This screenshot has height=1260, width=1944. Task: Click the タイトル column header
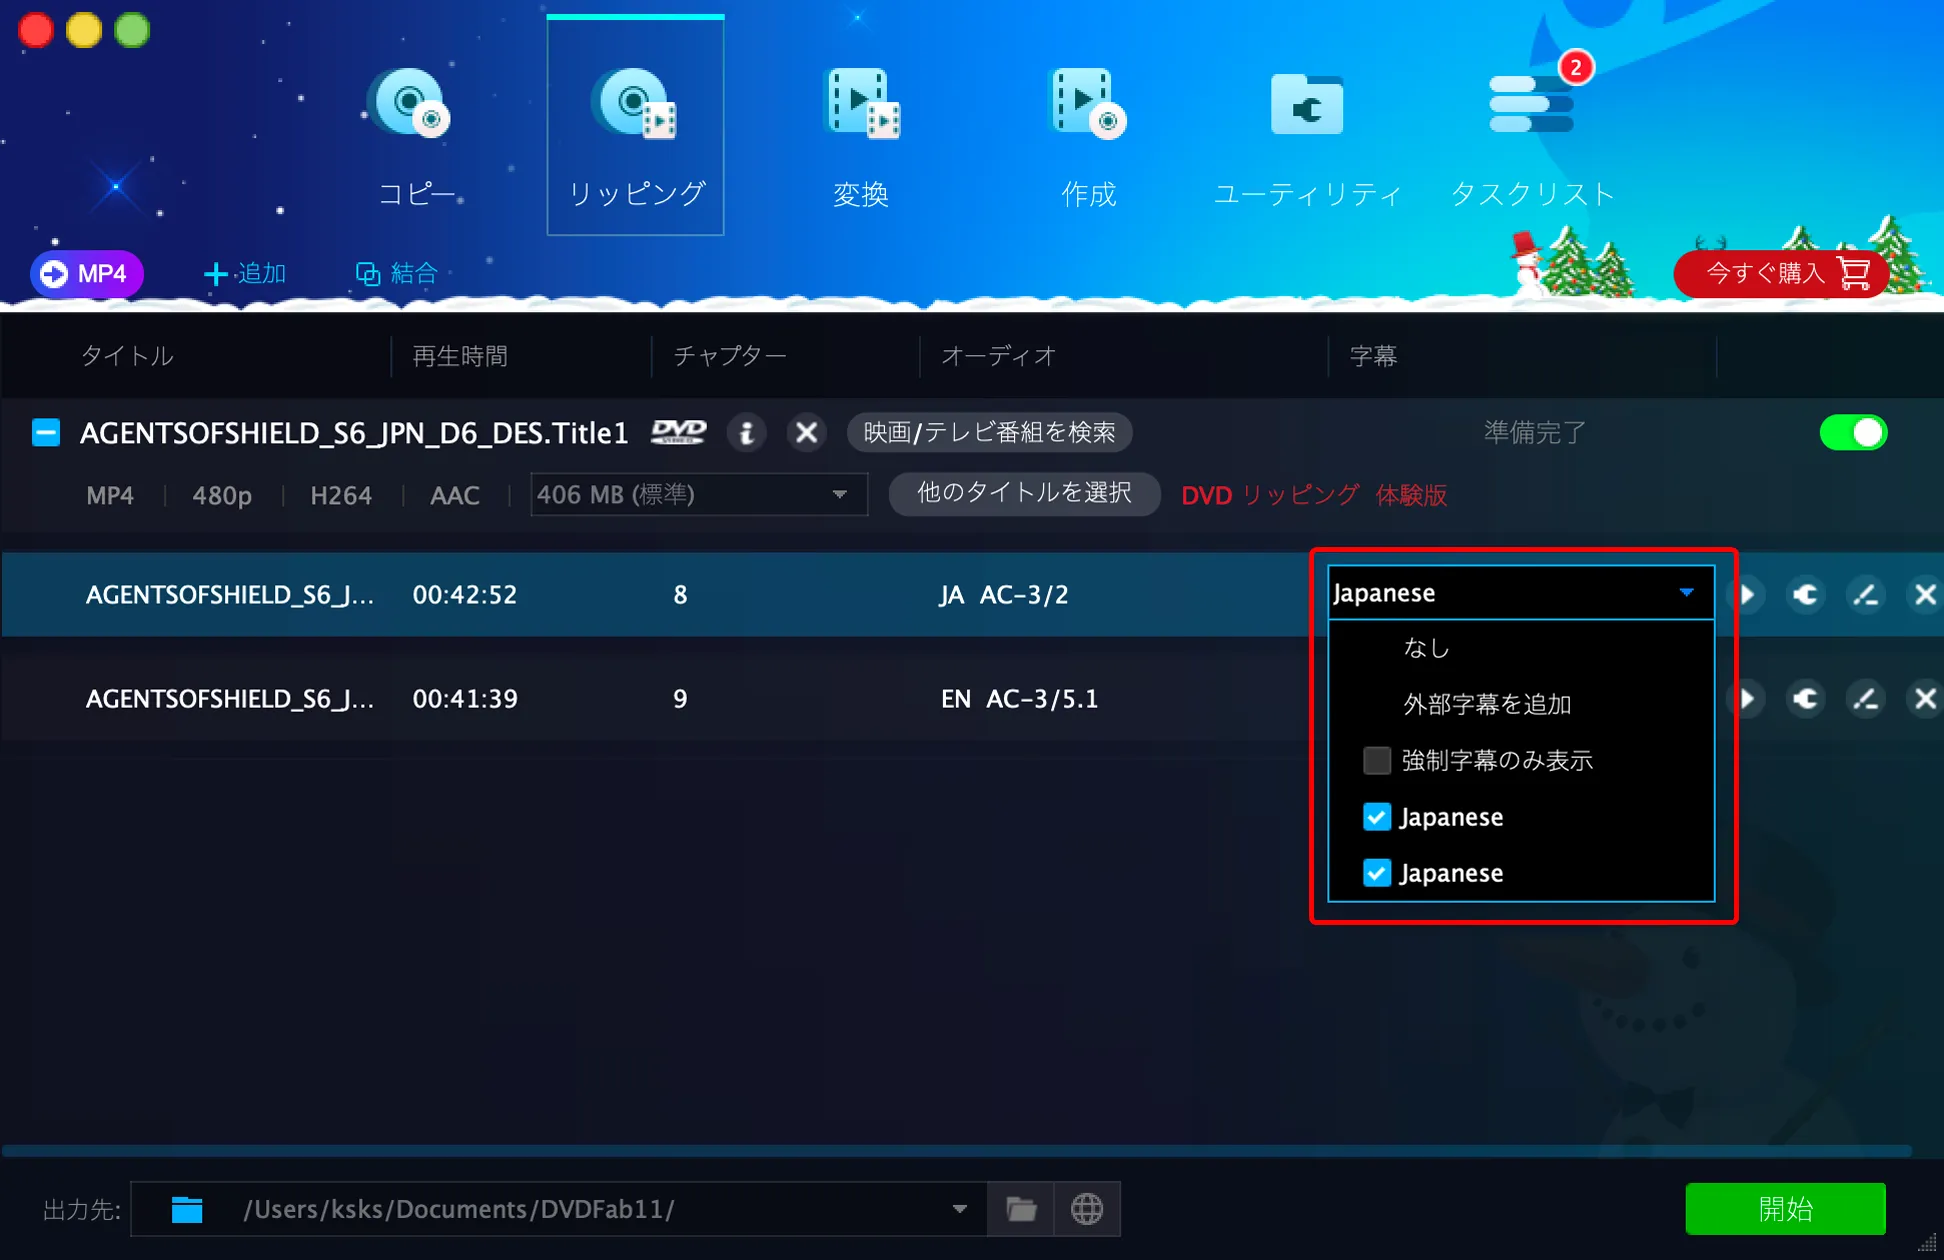pos(127,356)
